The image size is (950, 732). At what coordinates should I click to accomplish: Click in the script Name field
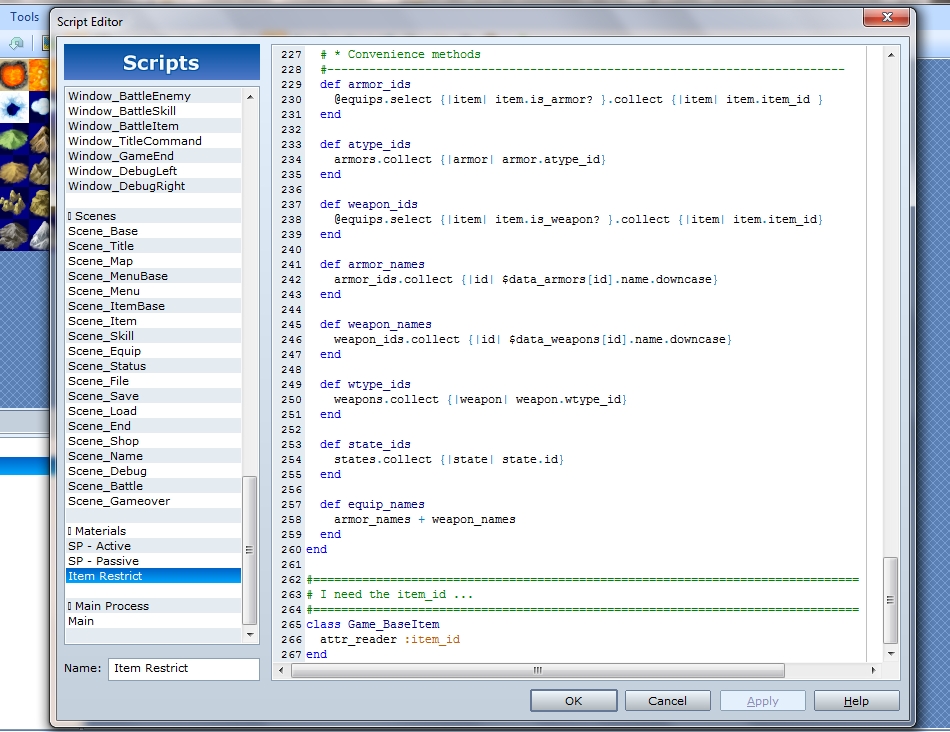pyautogui.click(x=183, y=668)
